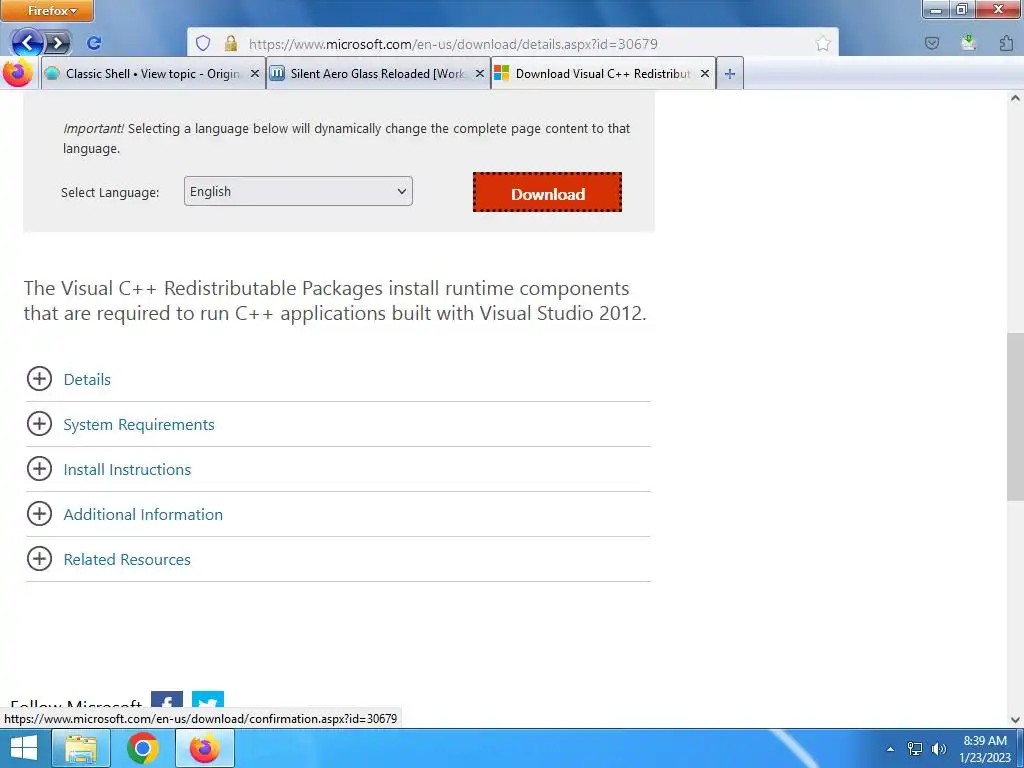Viewport: 1024px width, 768px height.
Task: Click the Install Instructions link text
Action: tap(127, 470)
